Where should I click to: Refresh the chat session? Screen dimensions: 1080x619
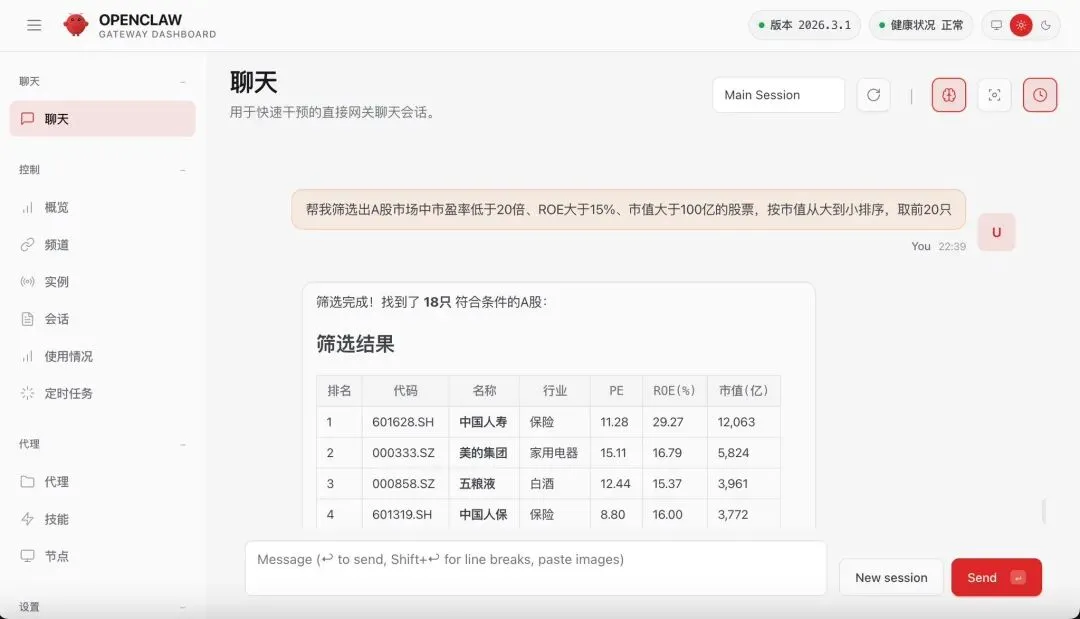coord(873,95)
